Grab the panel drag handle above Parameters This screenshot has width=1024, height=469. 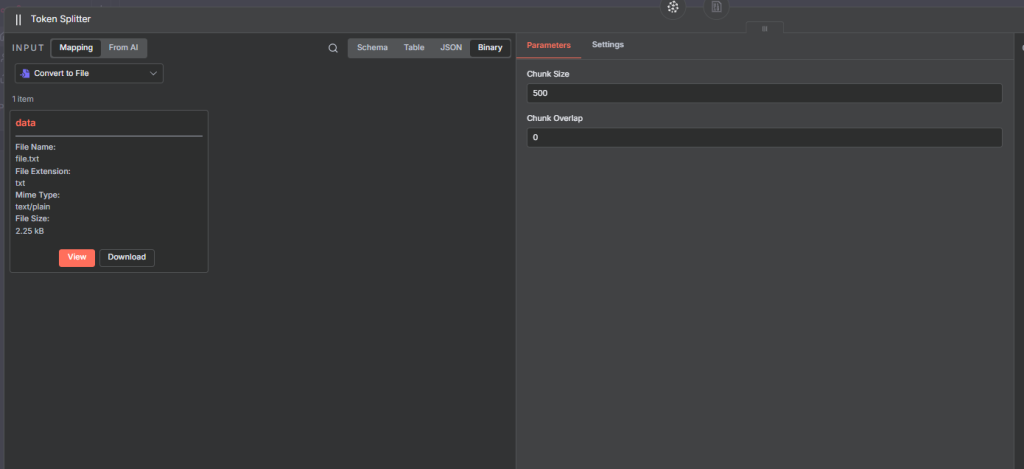click(x=765, y=29)
